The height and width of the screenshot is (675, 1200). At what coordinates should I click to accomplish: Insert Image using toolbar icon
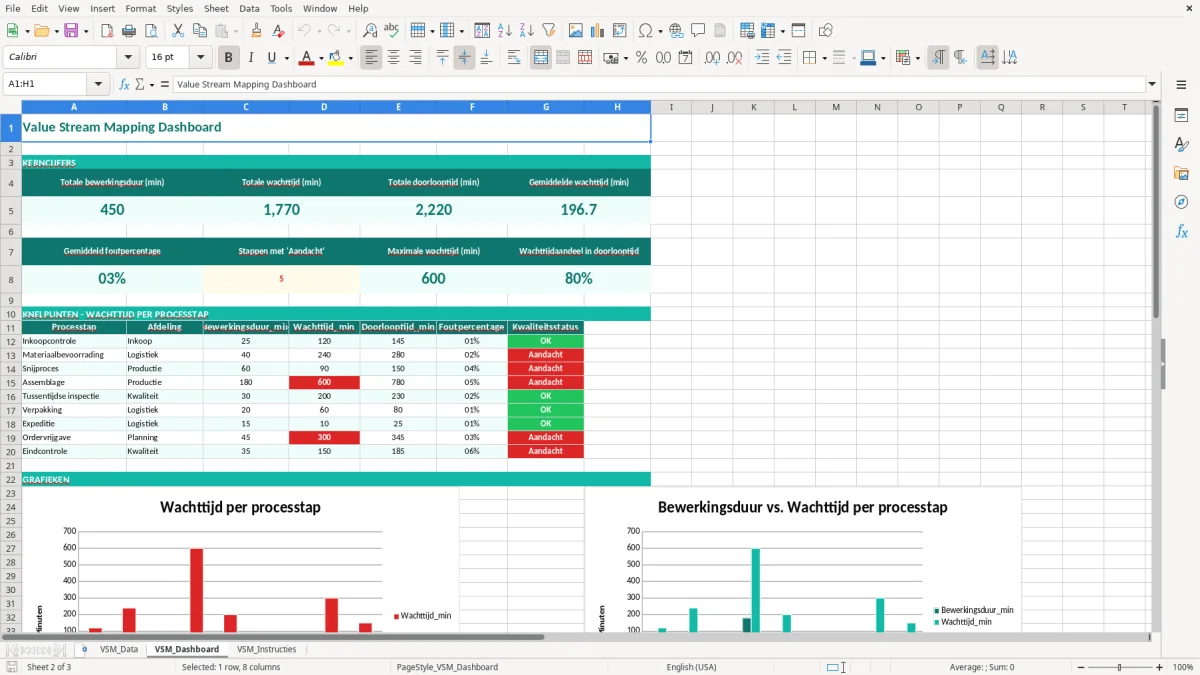click(576, 31)
